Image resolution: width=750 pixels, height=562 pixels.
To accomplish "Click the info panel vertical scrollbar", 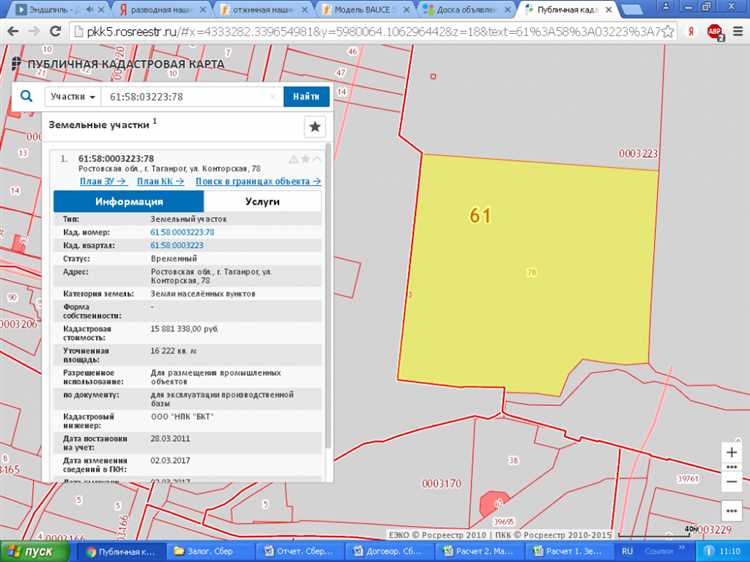I will pyautogui.click(x=328, y=295).
